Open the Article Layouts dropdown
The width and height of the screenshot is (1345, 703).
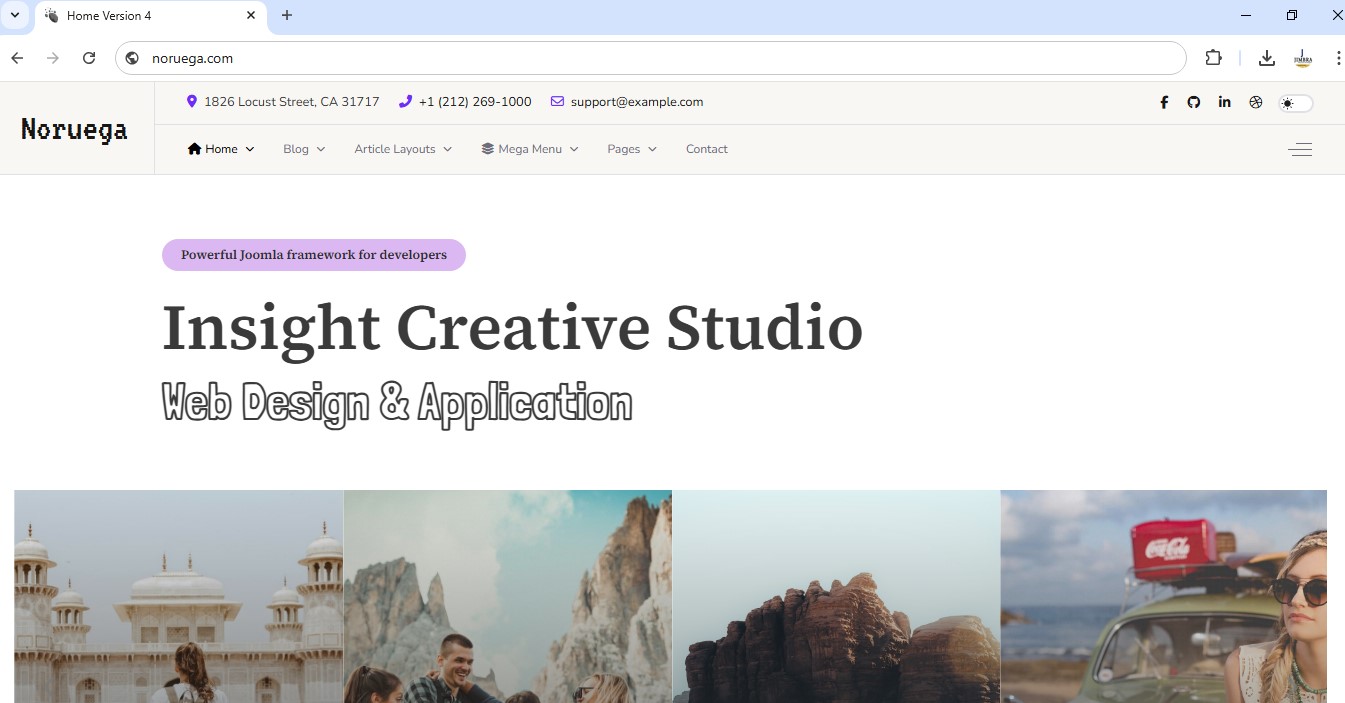[395, 148]
